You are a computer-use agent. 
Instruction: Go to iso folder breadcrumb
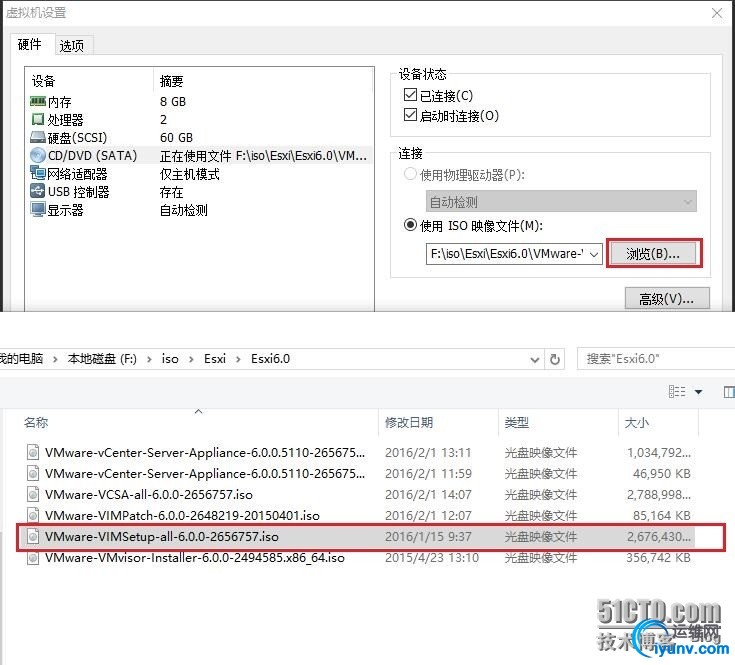tap(170, 359)
